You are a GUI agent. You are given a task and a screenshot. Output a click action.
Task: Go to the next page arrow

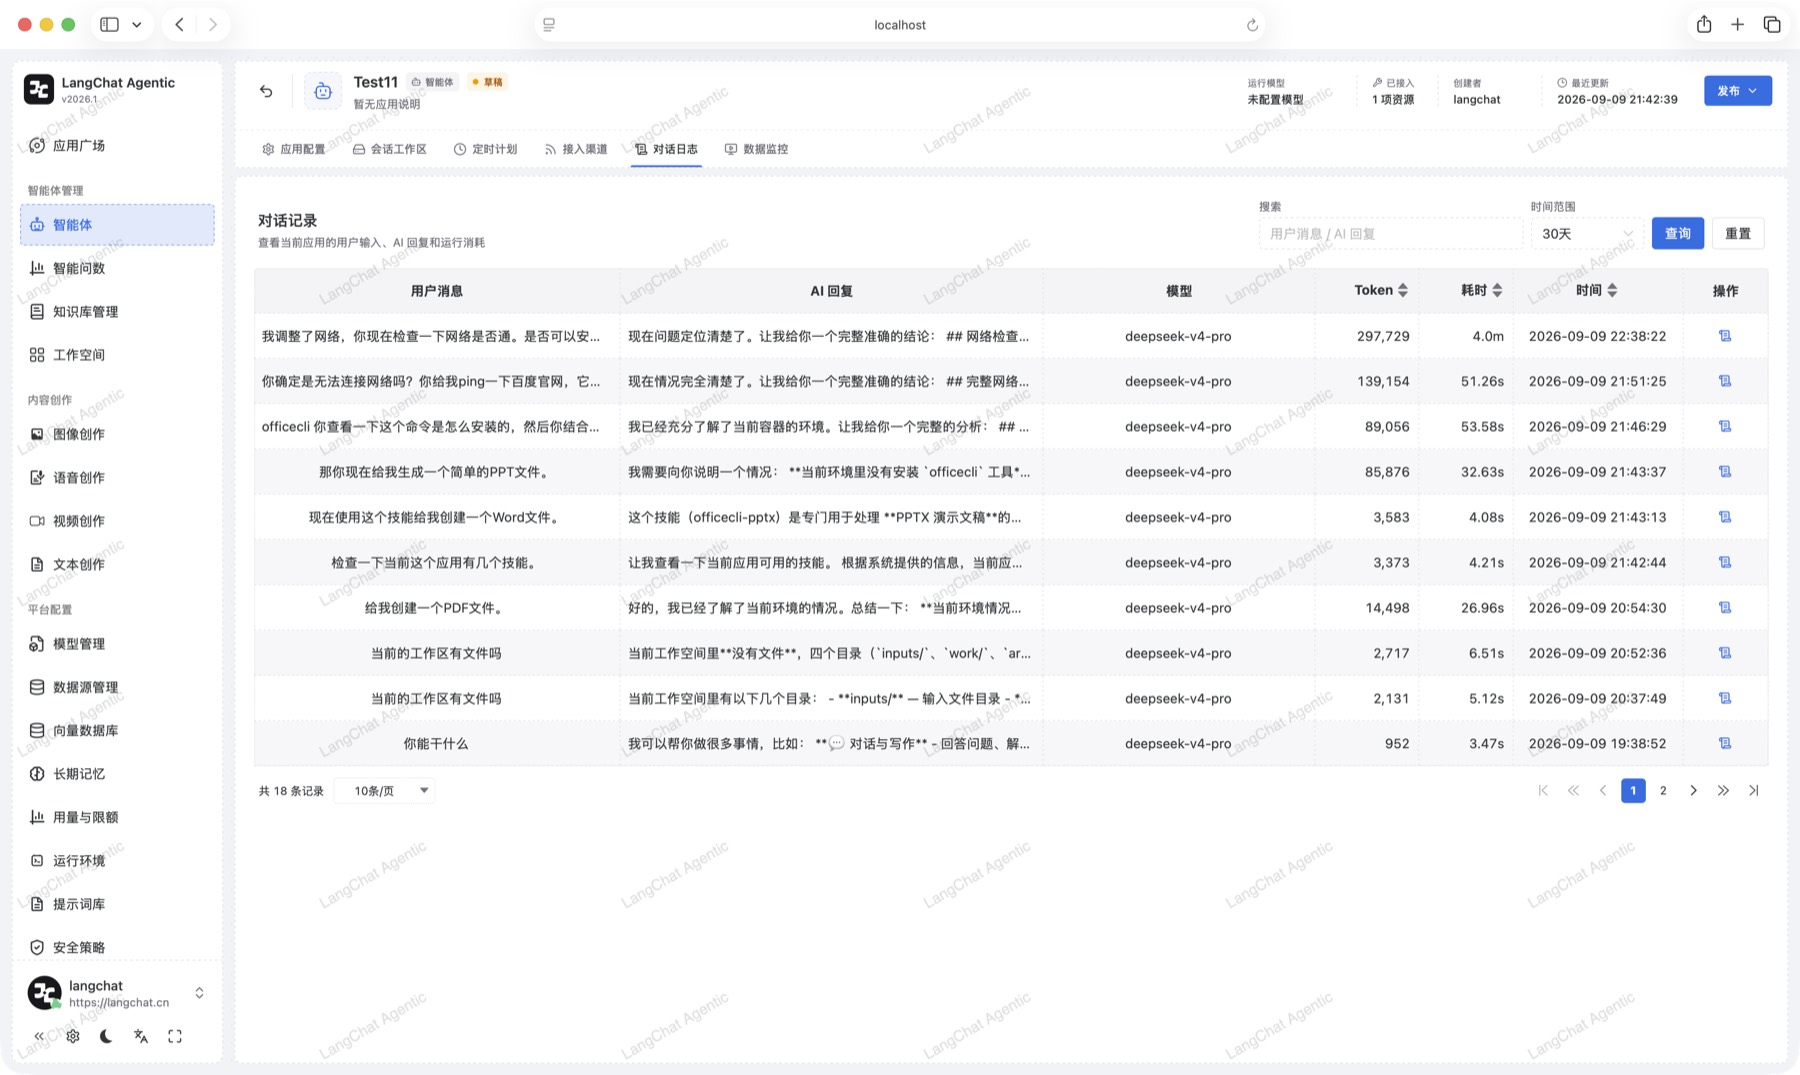click(x=1693, y=790)
